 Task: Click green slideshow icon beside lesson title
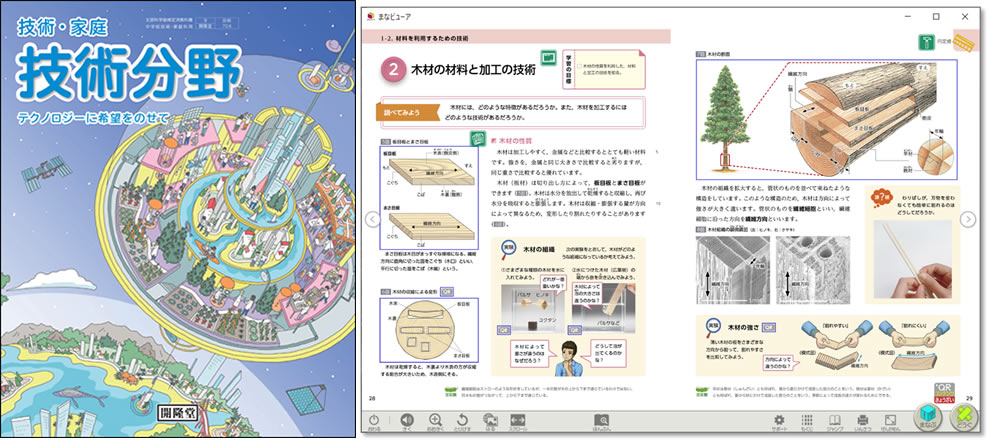coord(548,57)
